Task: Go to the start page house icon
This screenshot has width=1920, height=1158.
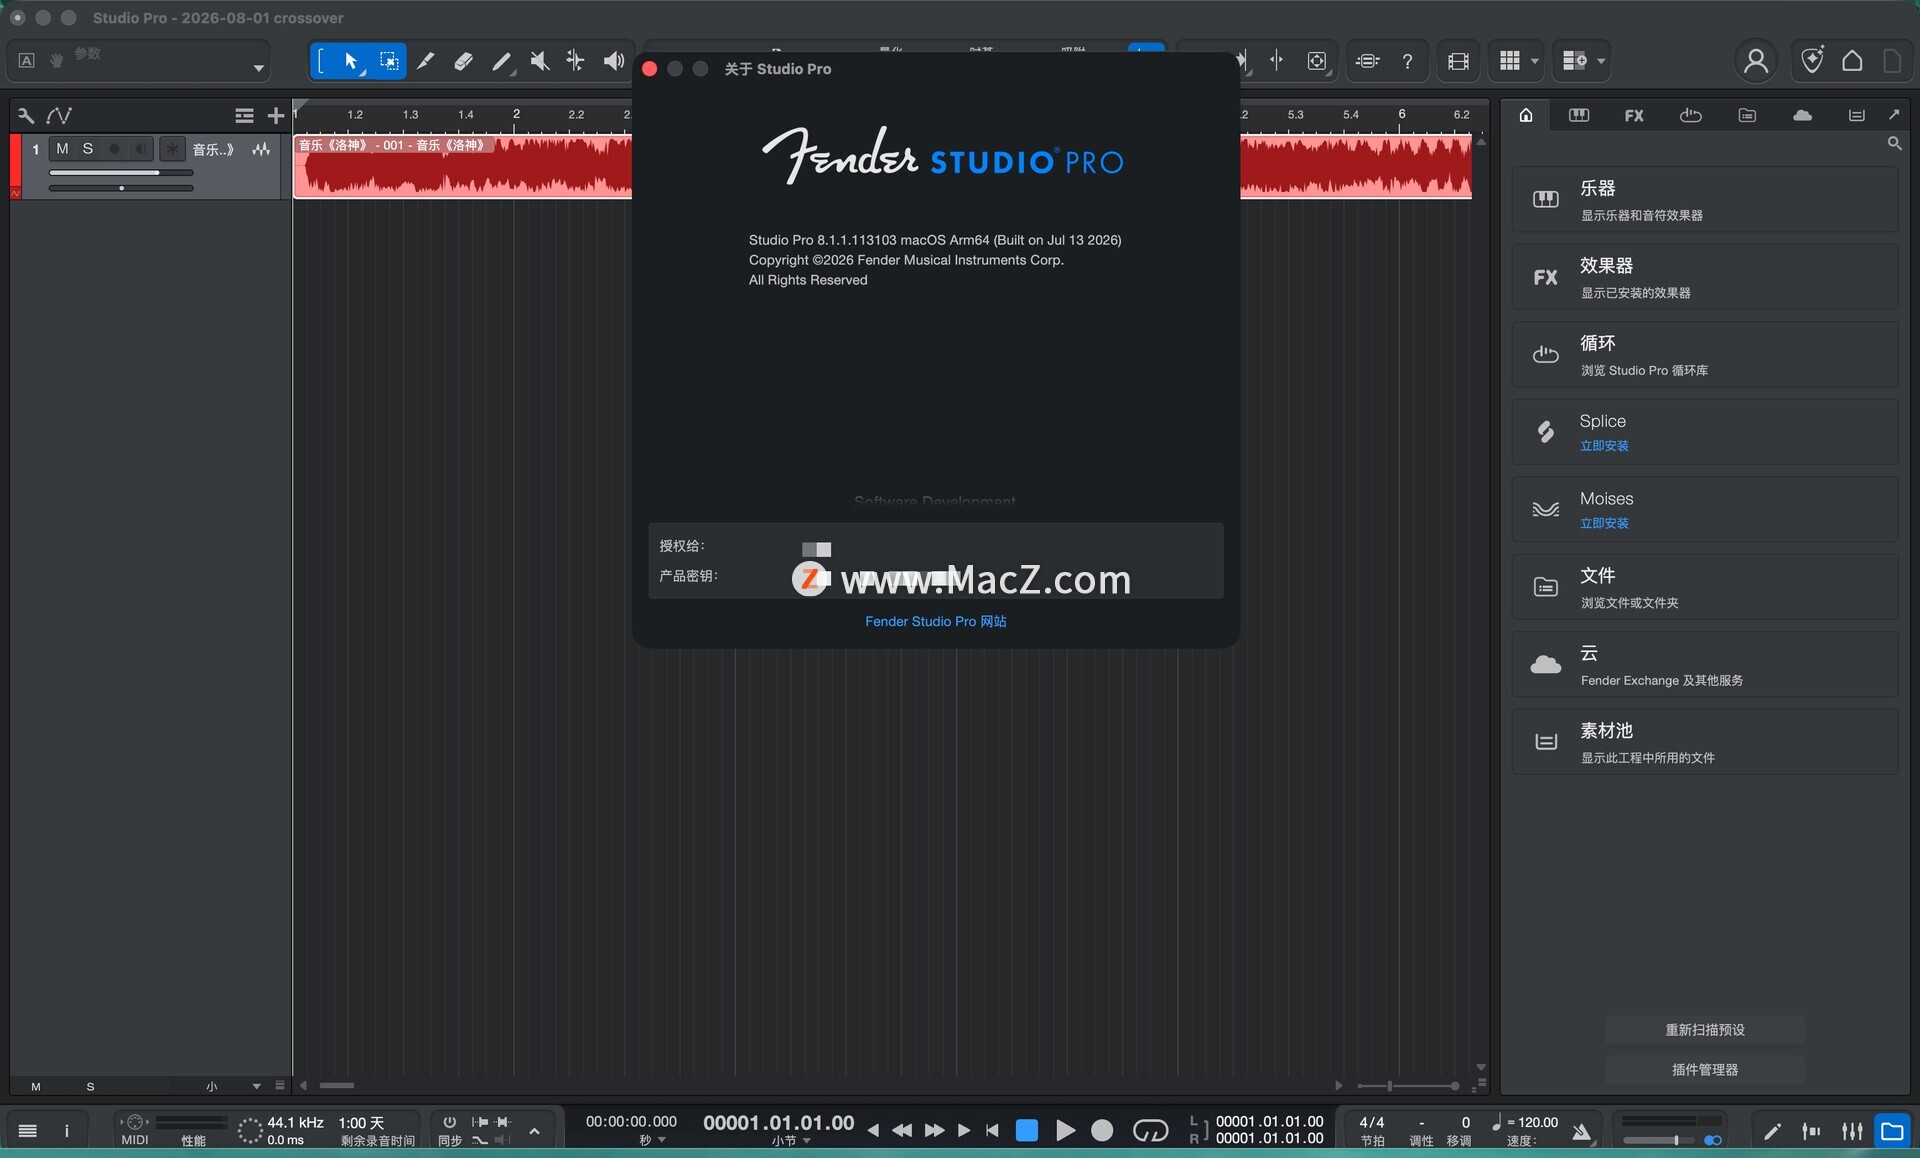Action: (1852, 61)
